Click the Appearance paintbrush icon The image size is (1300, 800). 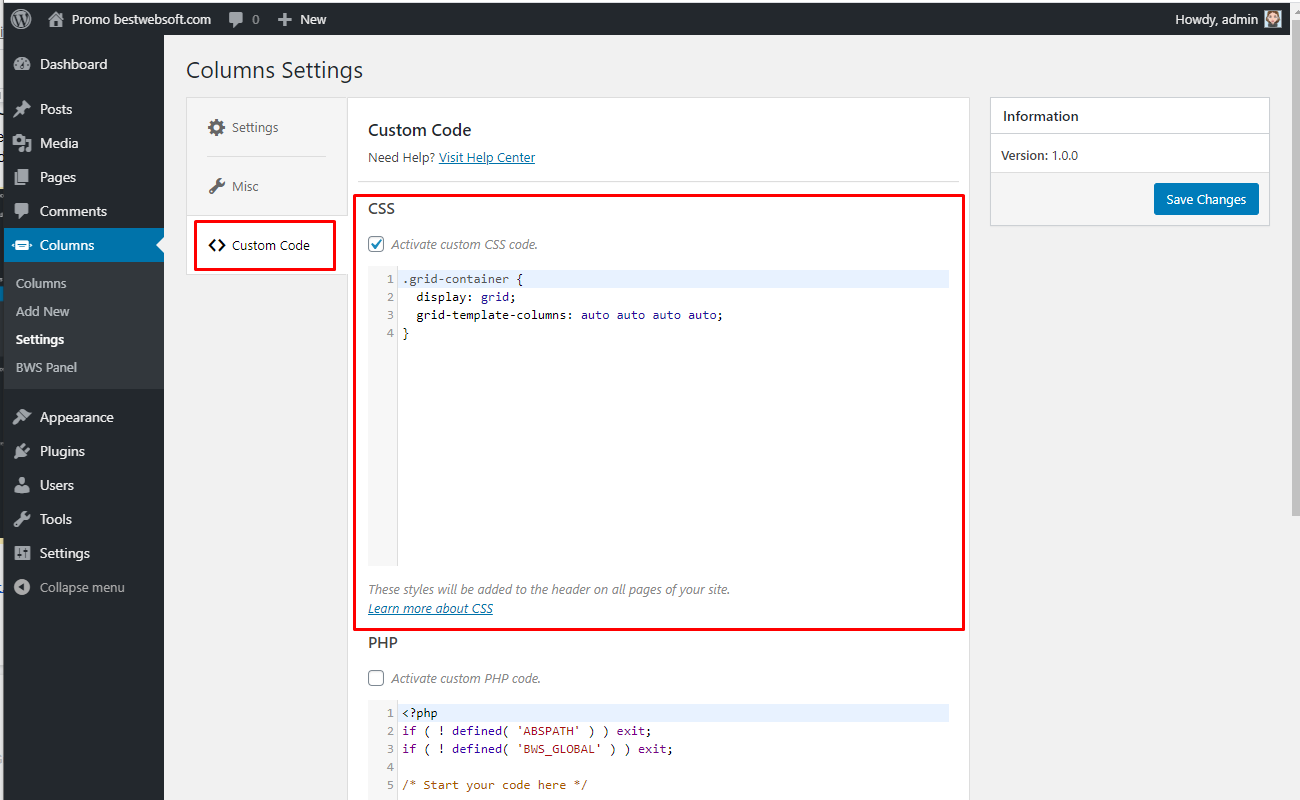[x=22, y=417]
